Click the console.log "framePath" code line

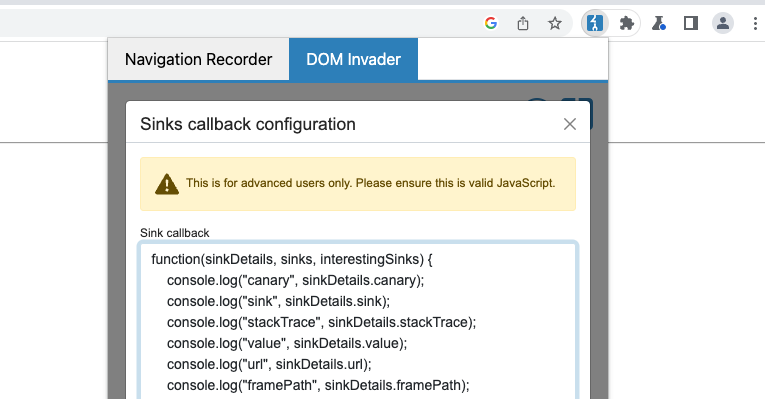(318, 385)
